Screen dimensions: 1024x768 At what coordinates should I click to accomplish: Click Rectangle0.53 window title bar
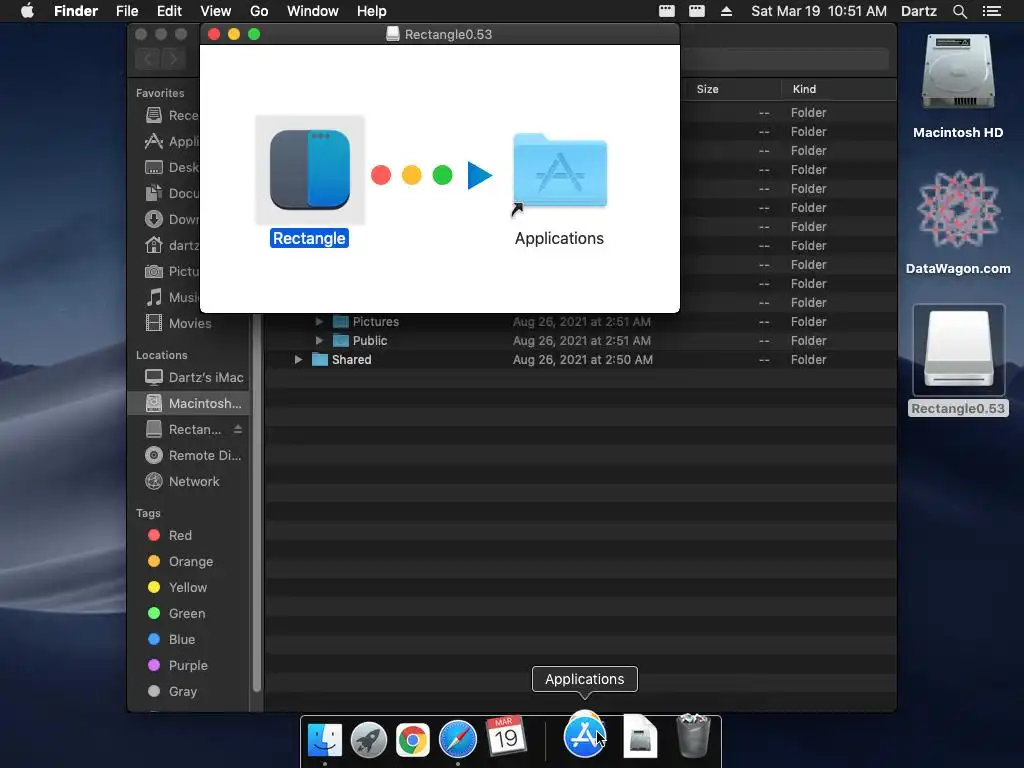pos(440,34)
